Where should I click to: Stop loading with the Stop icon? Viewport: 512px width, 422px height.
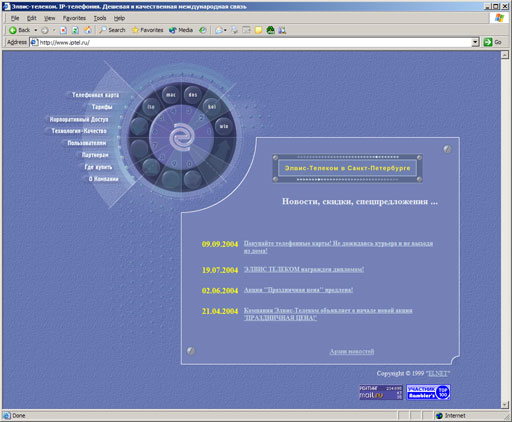click(x=63, y=30)
